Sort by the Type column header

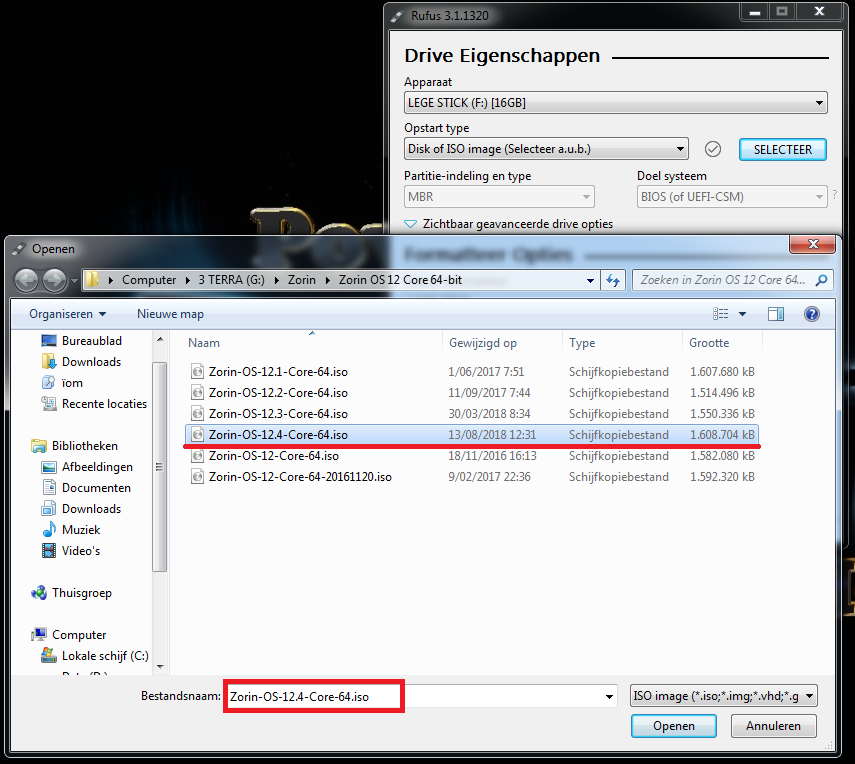pos(582,343)
